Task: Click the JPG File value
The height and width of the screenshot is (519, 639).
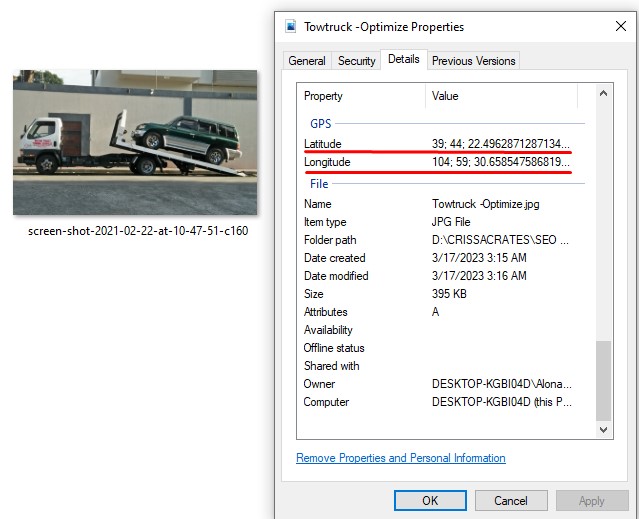Action: (451, 222)
